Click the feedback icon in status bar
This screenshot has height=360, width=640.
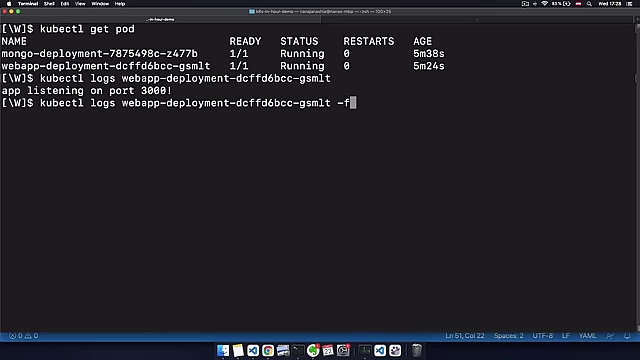point(610,336)
